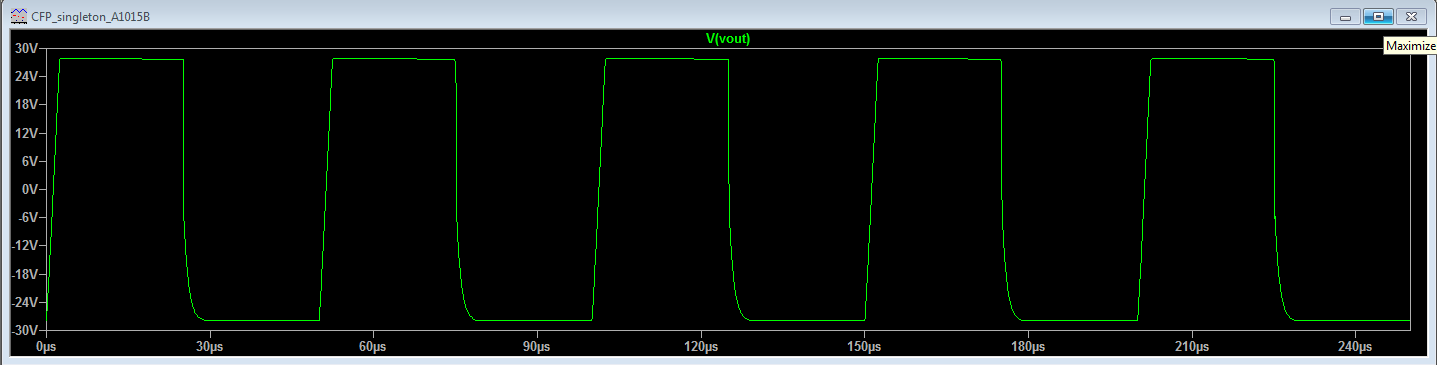Click the 180µs time axis label
Screen dimensions: 1437x365
pos(1028,346)
